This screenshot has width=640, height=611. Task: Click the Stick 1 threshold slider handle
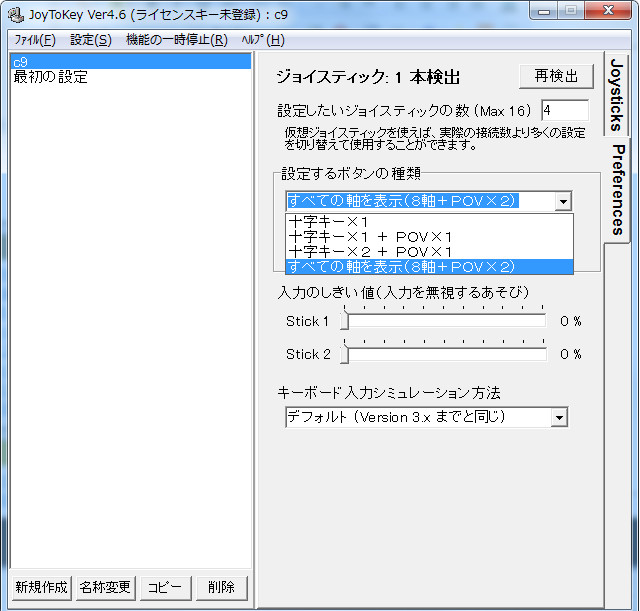344,321
